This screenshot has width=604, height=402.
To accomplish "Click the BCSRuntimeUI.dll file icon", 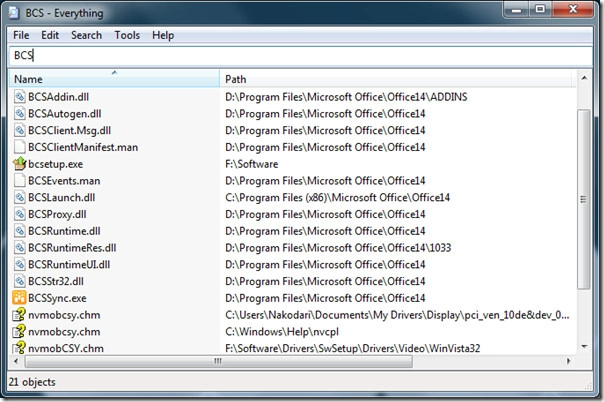I will [x=20, y=265].
